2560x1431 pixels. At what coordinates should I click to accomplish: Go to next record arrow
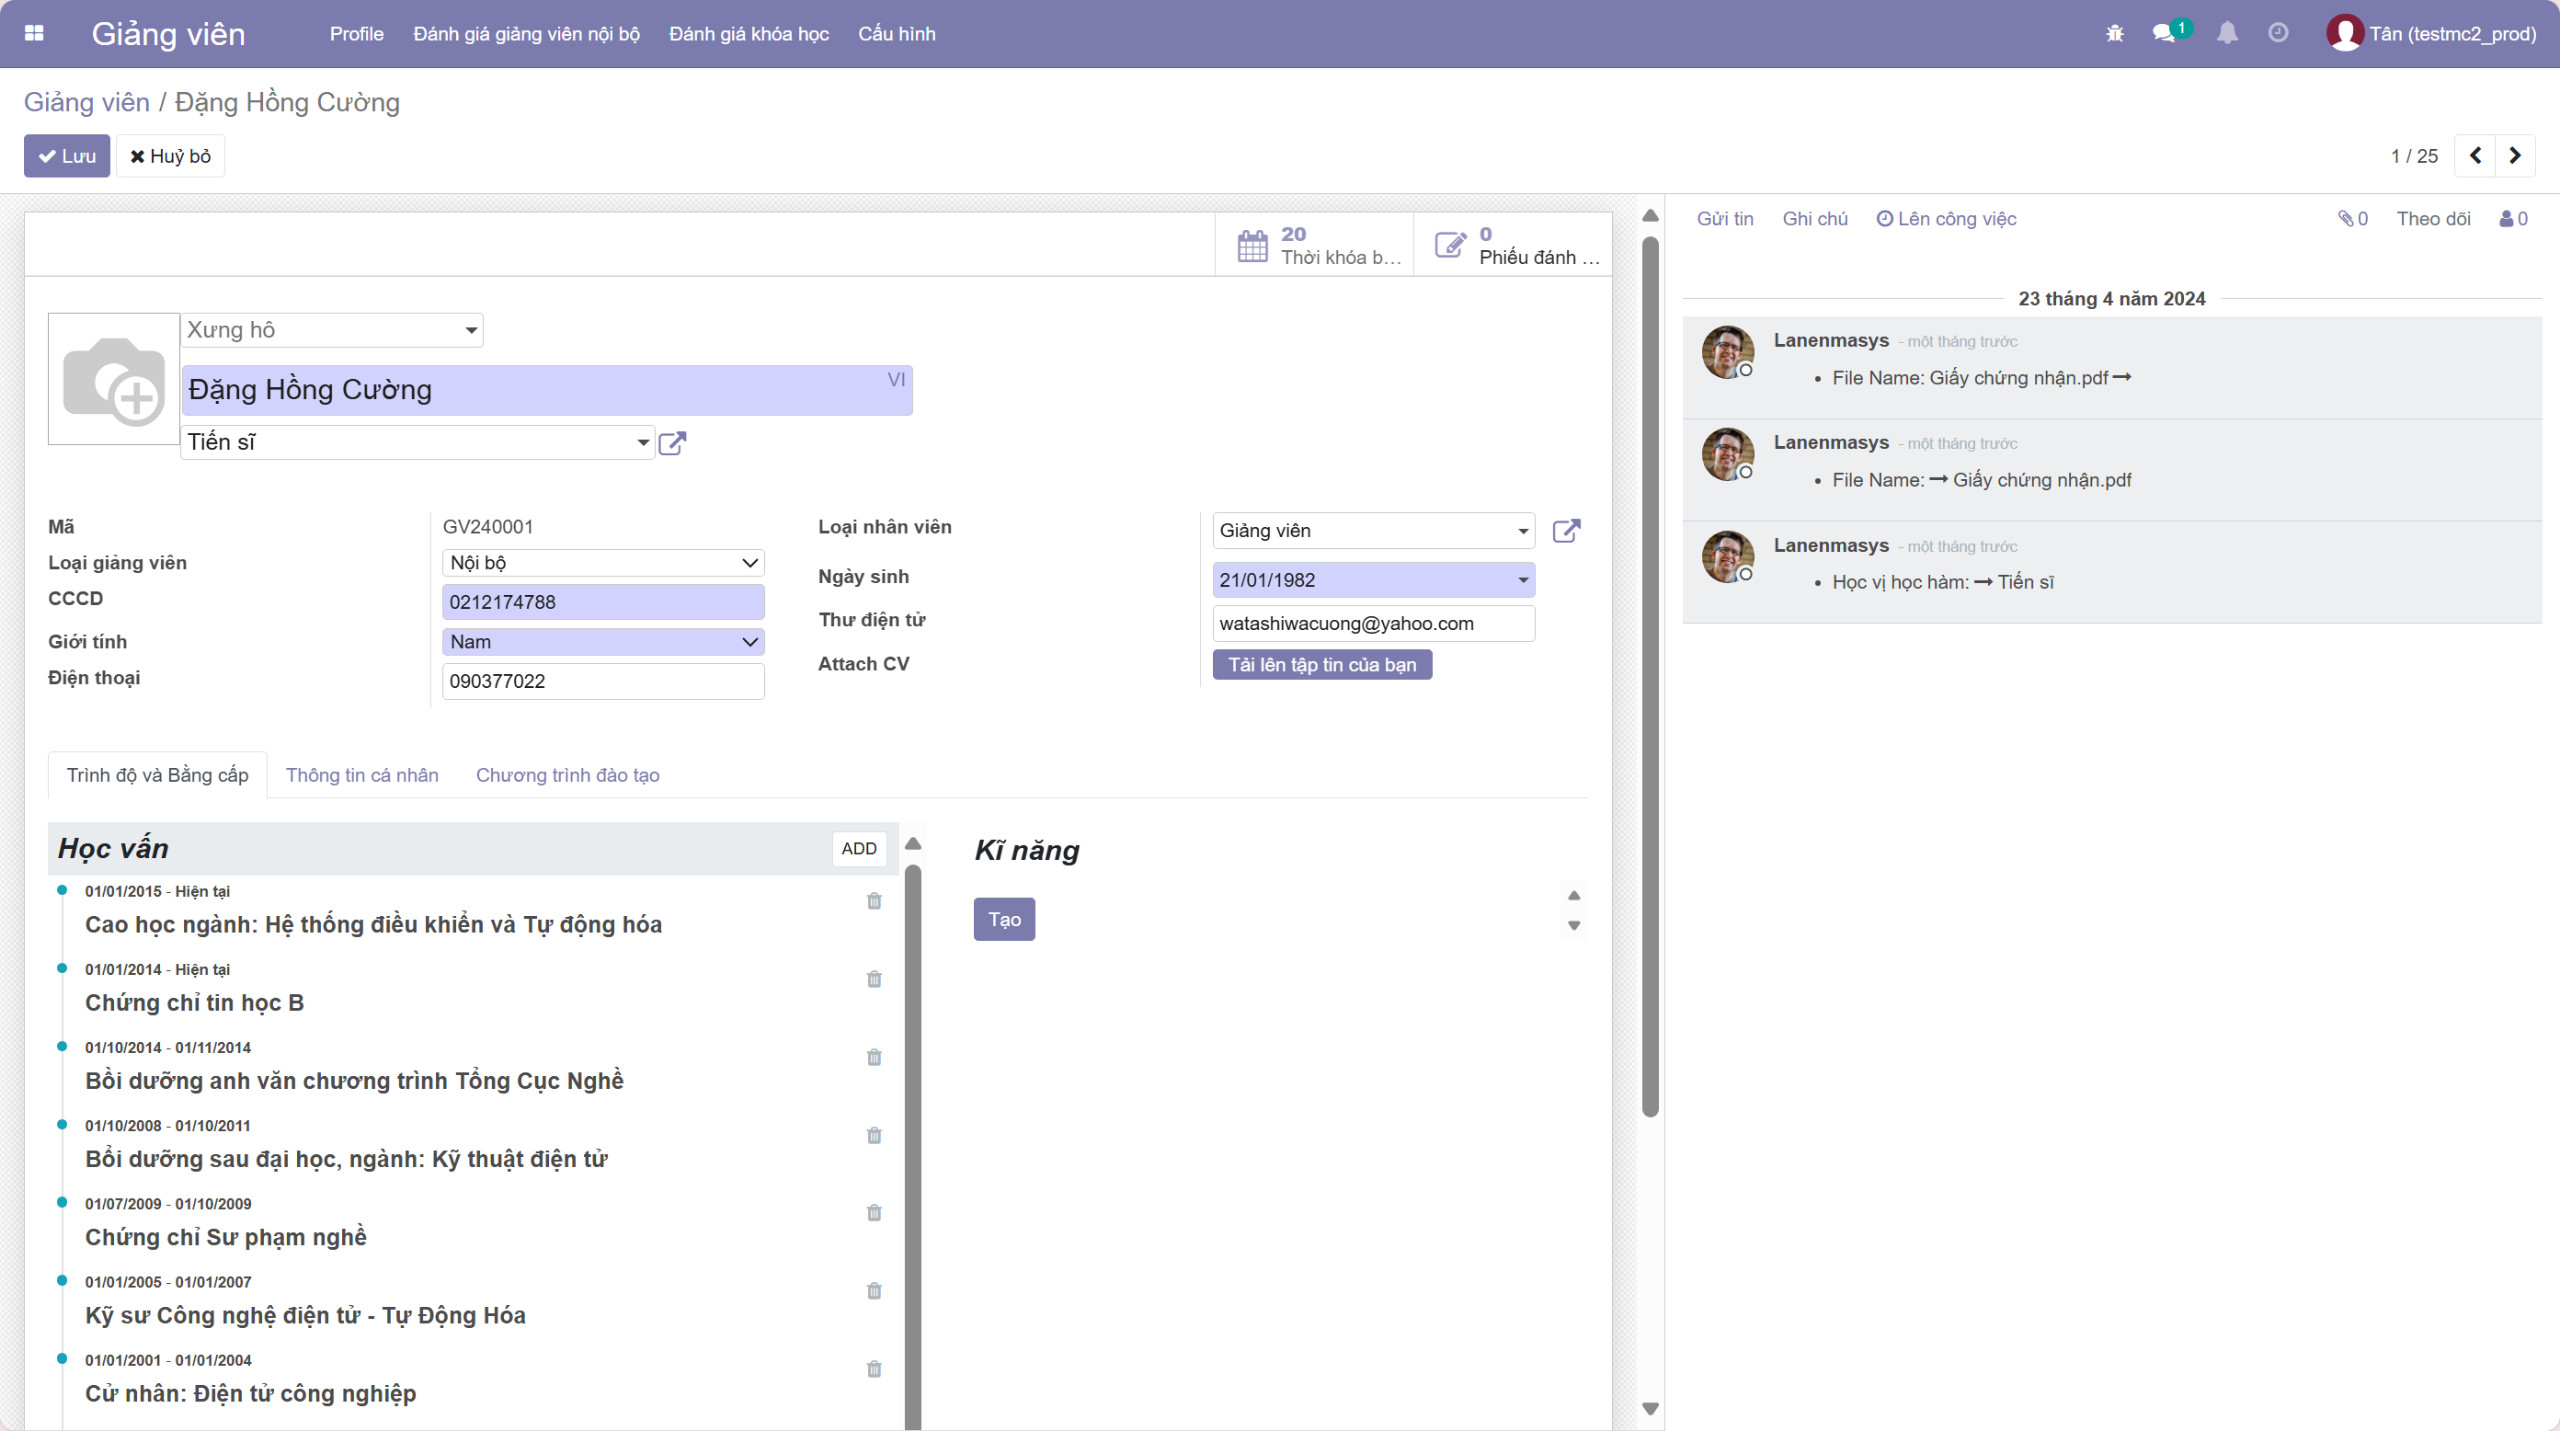[2514, 156]
